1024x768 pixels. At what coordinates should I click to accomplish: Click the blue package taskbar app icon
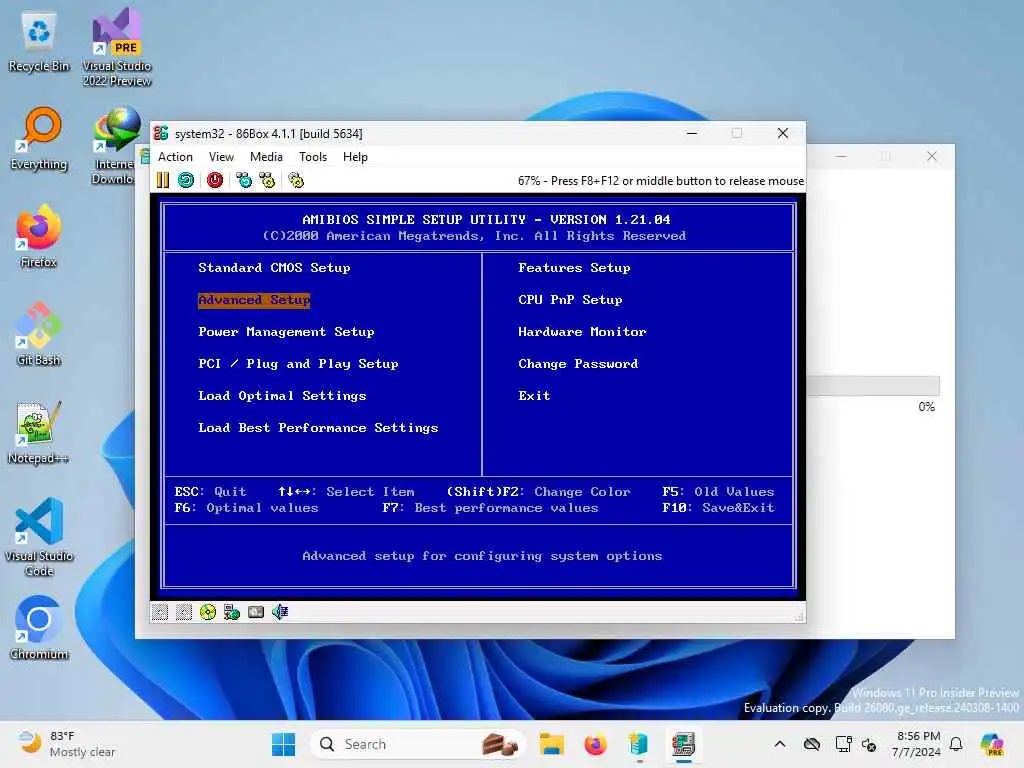click(638, 744)
